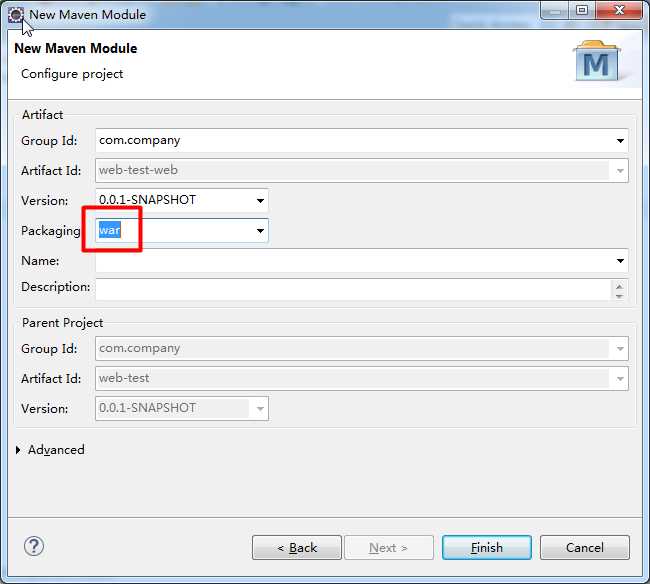The width and height of the screenshot is (650, 584).
Task: Click the 'Parent Project' group label
Action: (62, 323)
